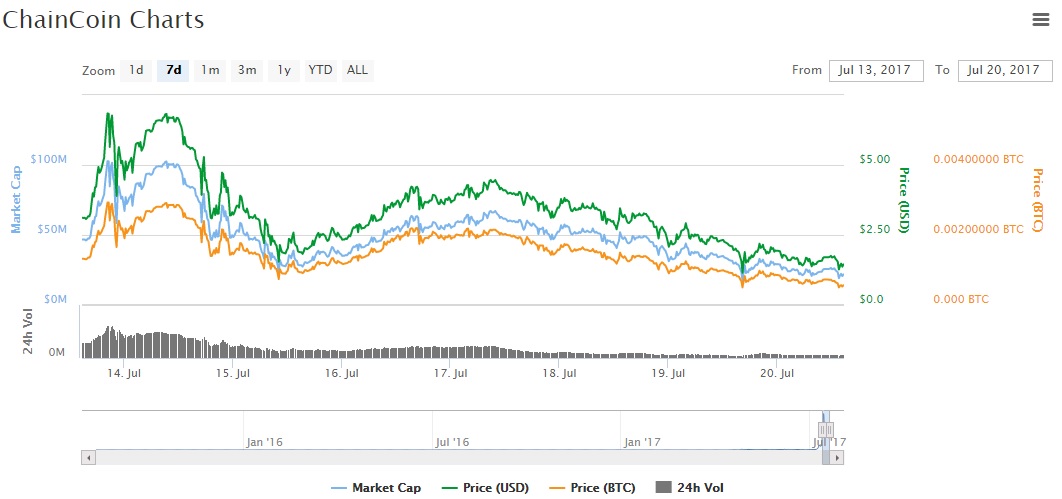The width and height of the screenshot is (1062, 499).
Task: Click the 0.00400000 BTC axis label
Action: tap(979, 159)
